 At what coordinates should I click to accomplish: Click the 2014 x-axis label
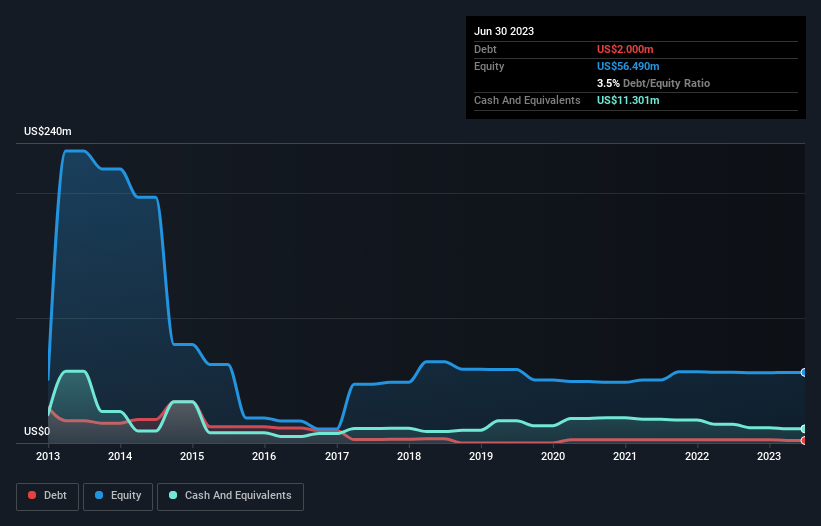[120, 456]
